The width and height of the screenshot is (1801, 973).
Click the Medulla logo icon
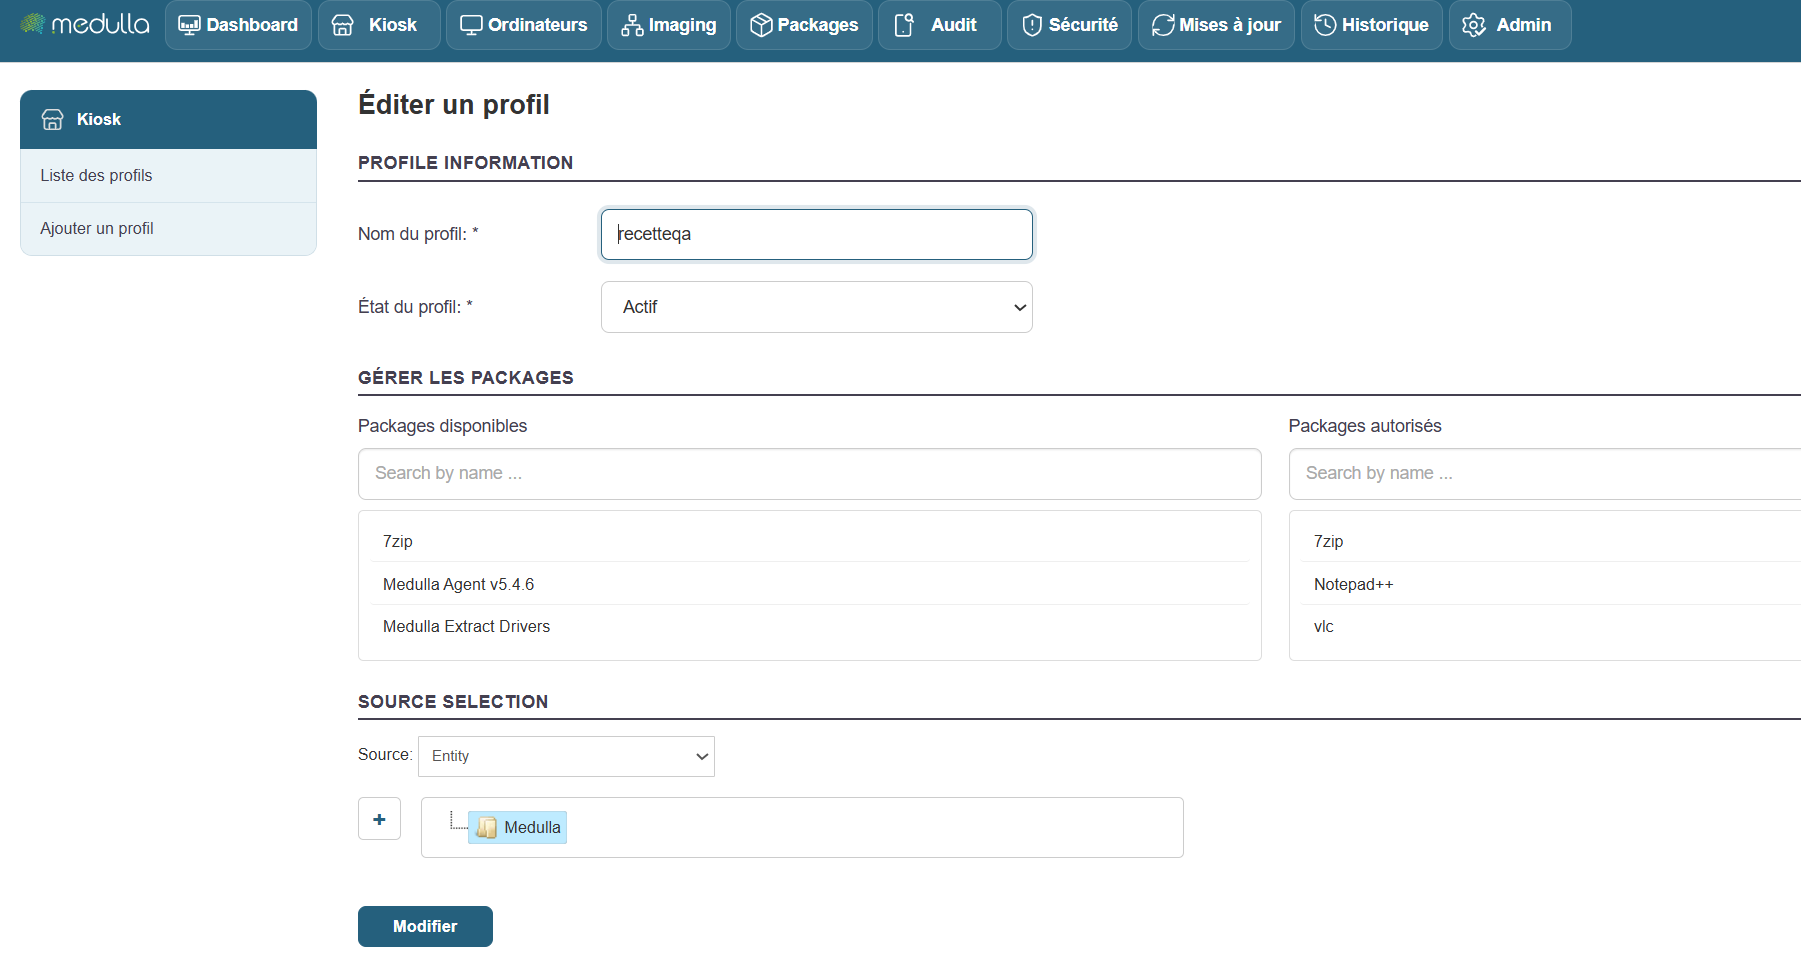coord(32,24)
